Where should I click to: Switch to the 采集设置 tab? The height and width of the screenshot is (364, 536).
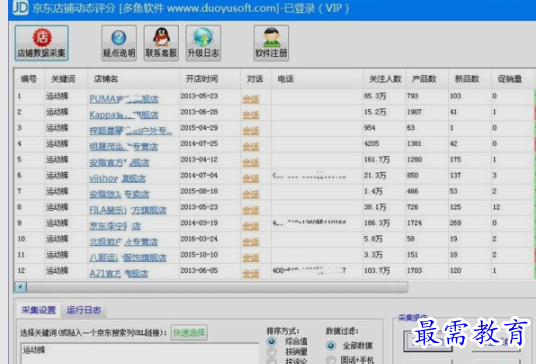(x=38, y=310)
